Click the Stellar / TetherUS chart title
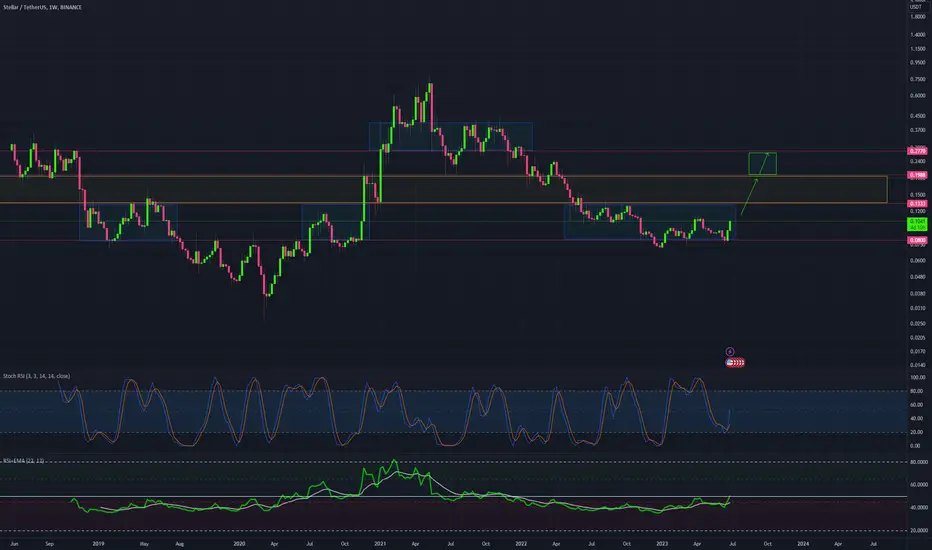 coord(42,7)
